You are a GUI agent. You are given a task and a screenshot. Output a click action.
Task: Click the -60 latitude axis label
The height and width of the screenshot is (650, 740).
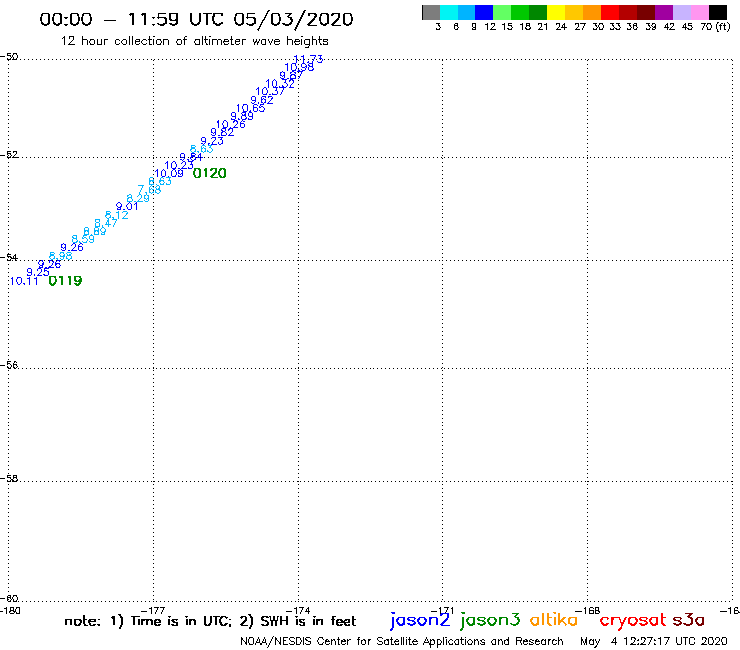click(9, 599)
